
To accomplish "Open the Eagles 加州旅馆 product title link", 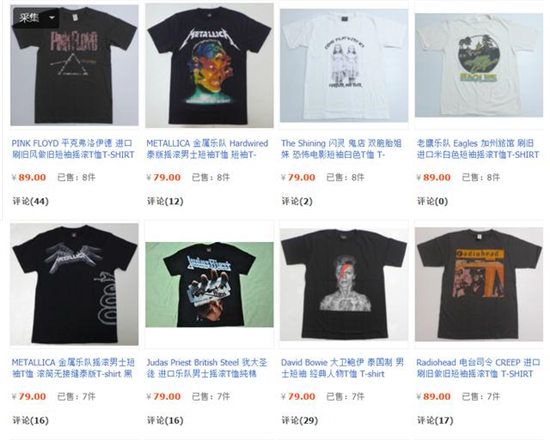I will tap(478, 149).
